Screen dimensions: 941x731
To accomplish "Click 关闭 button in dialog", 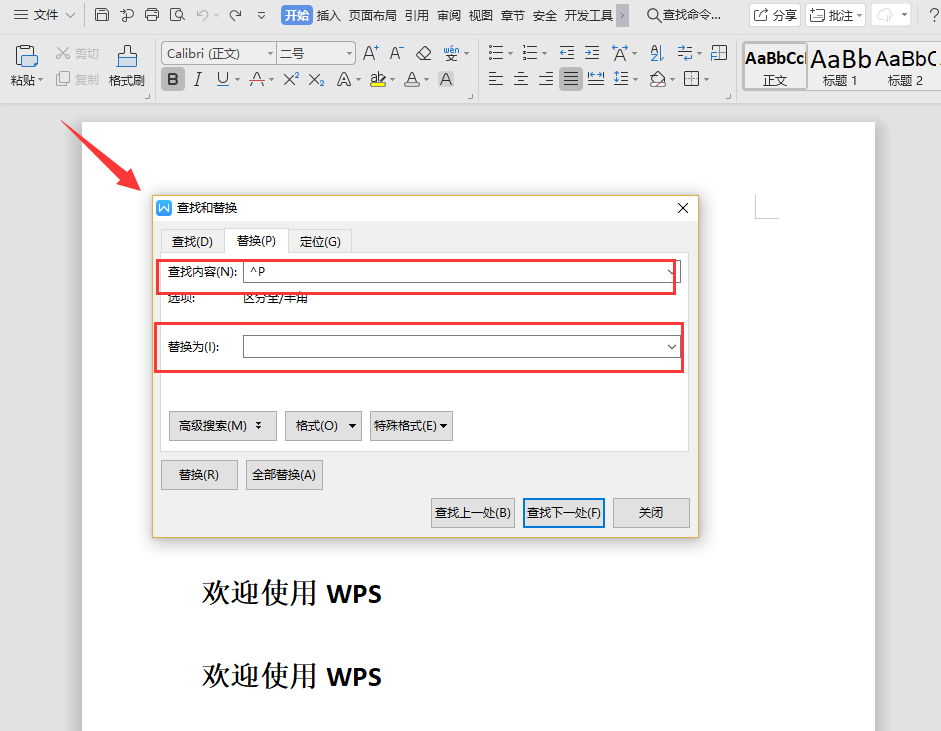I will pyautogui.click(x=651, y=513).
